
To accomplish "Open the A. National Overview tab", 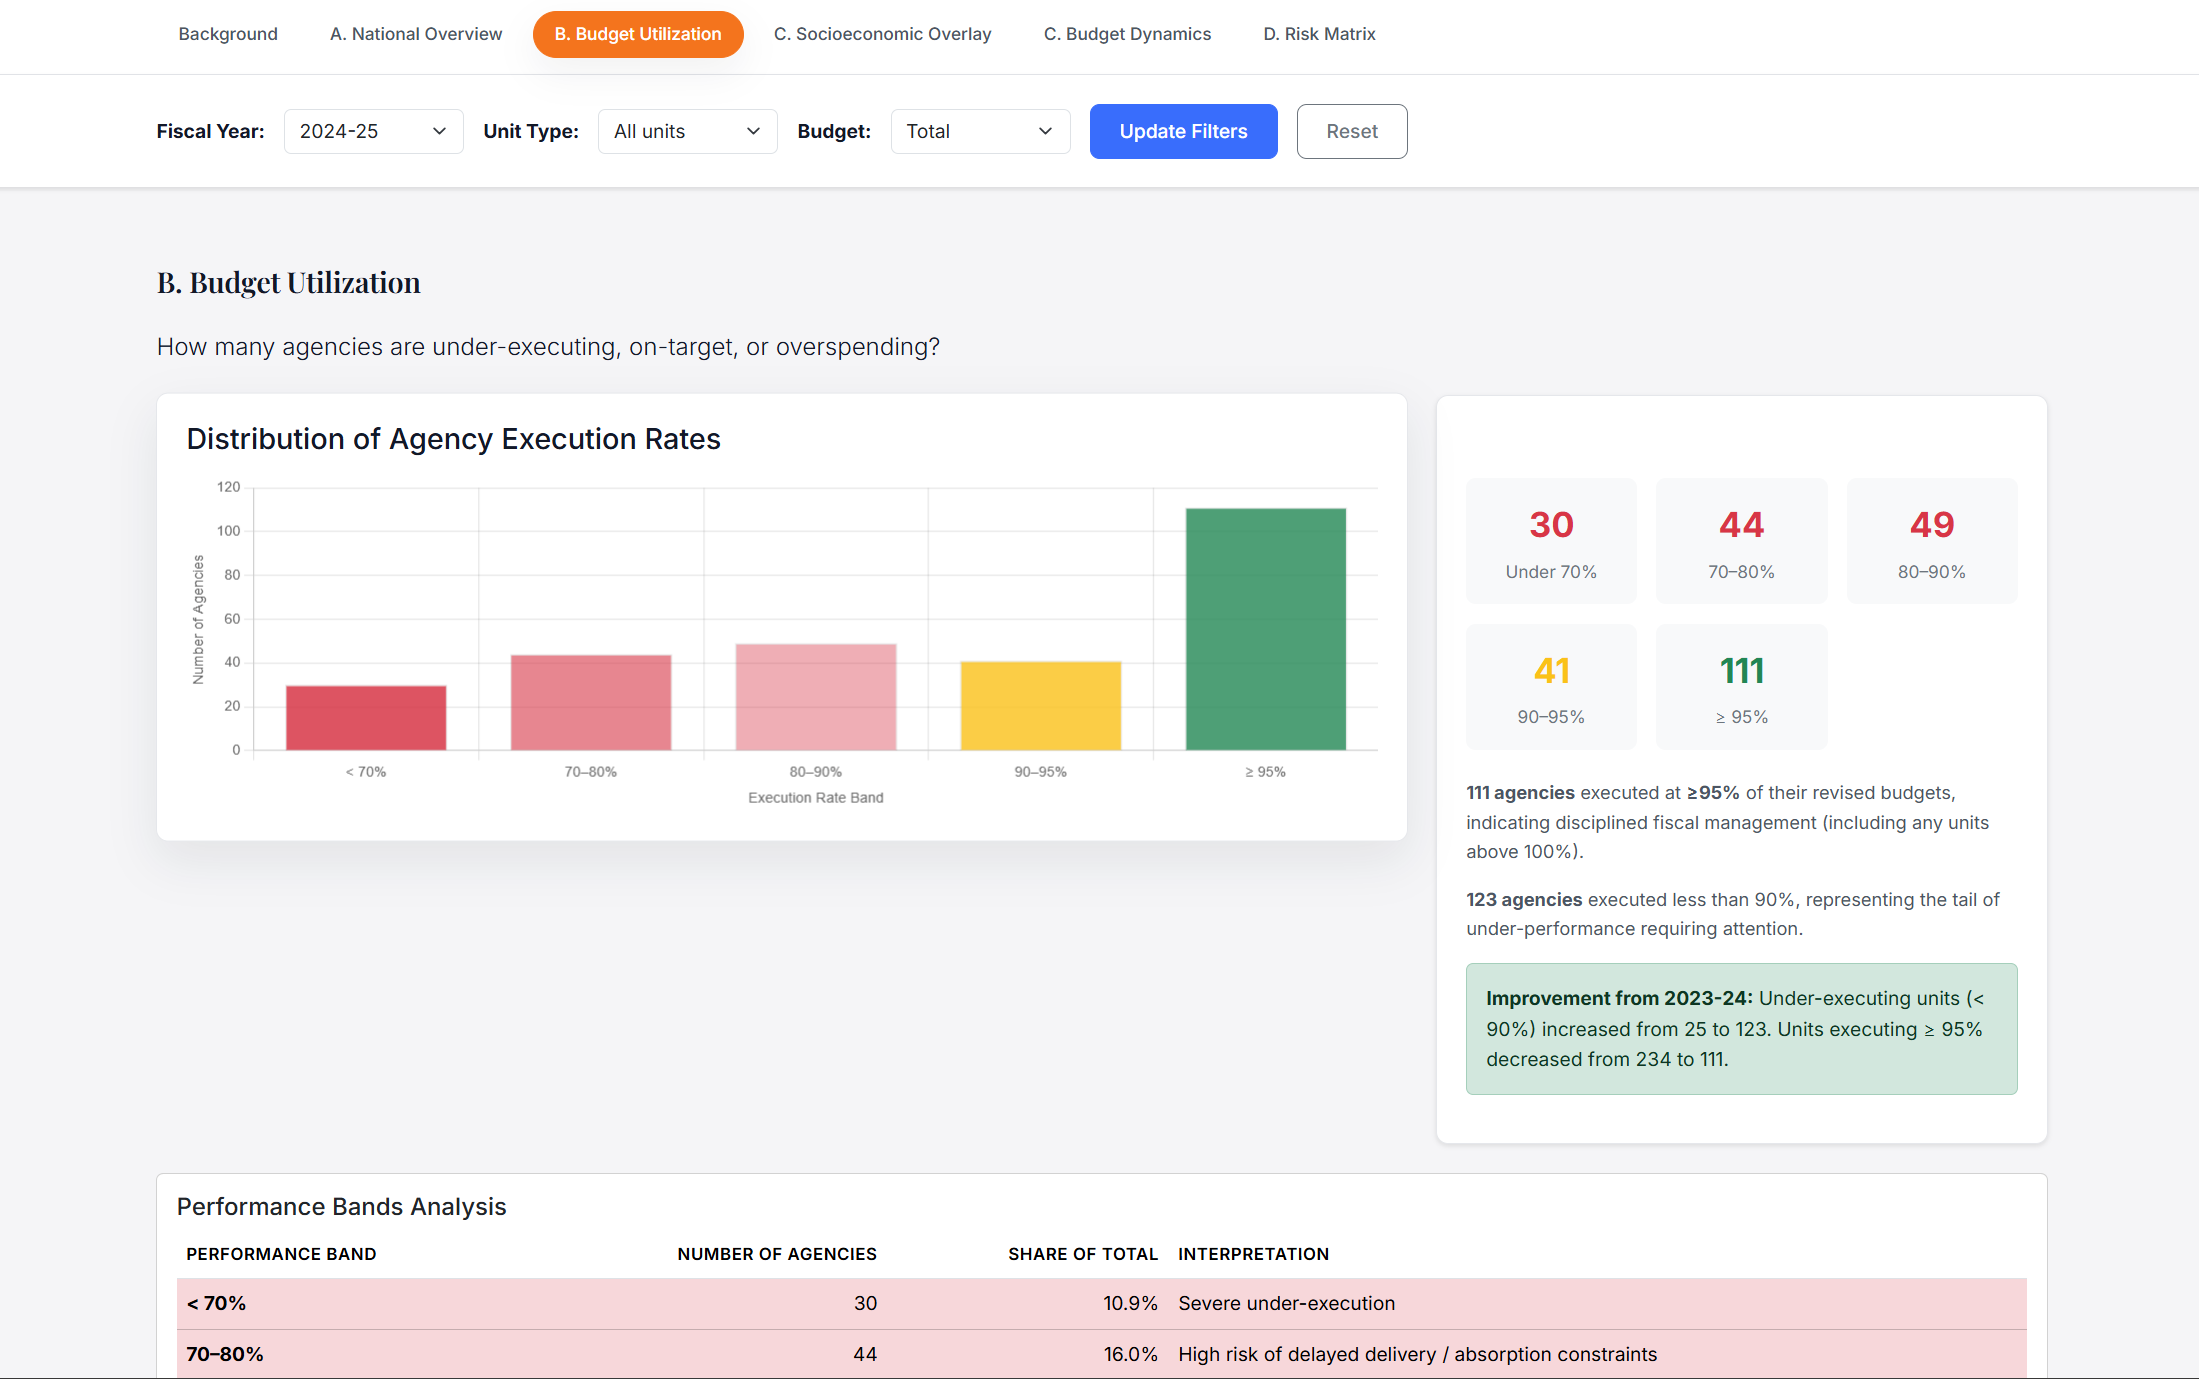I will click(416, 34).
